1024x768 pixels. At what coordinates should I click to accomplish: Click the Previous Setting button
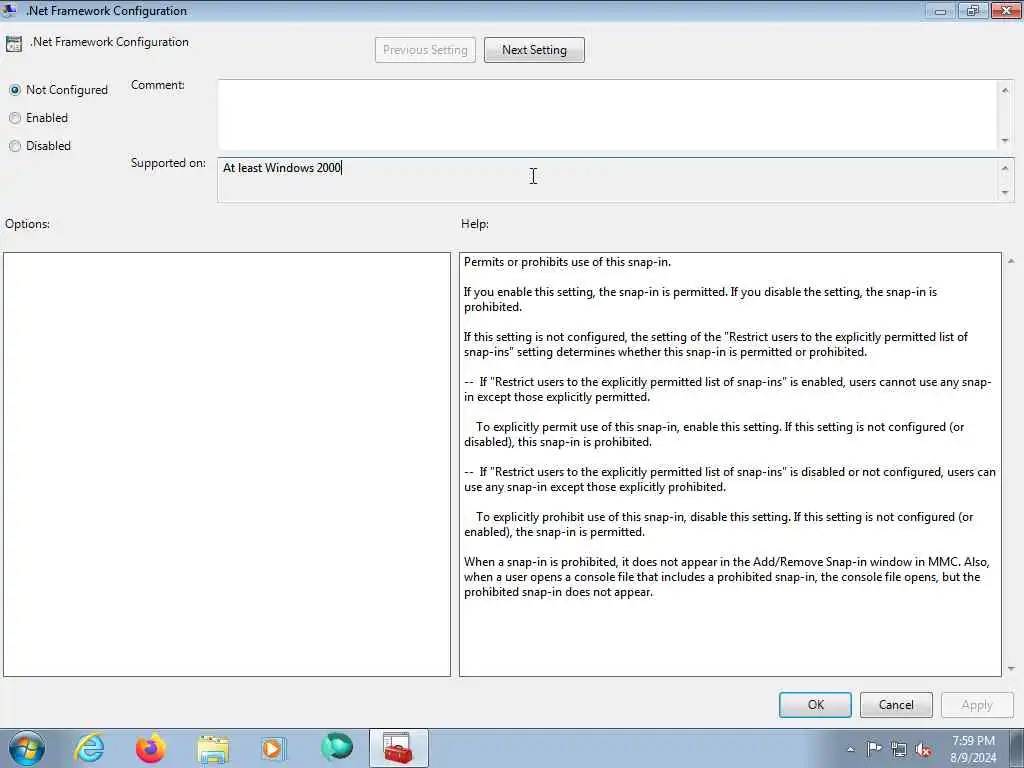[x=425, y=50]
